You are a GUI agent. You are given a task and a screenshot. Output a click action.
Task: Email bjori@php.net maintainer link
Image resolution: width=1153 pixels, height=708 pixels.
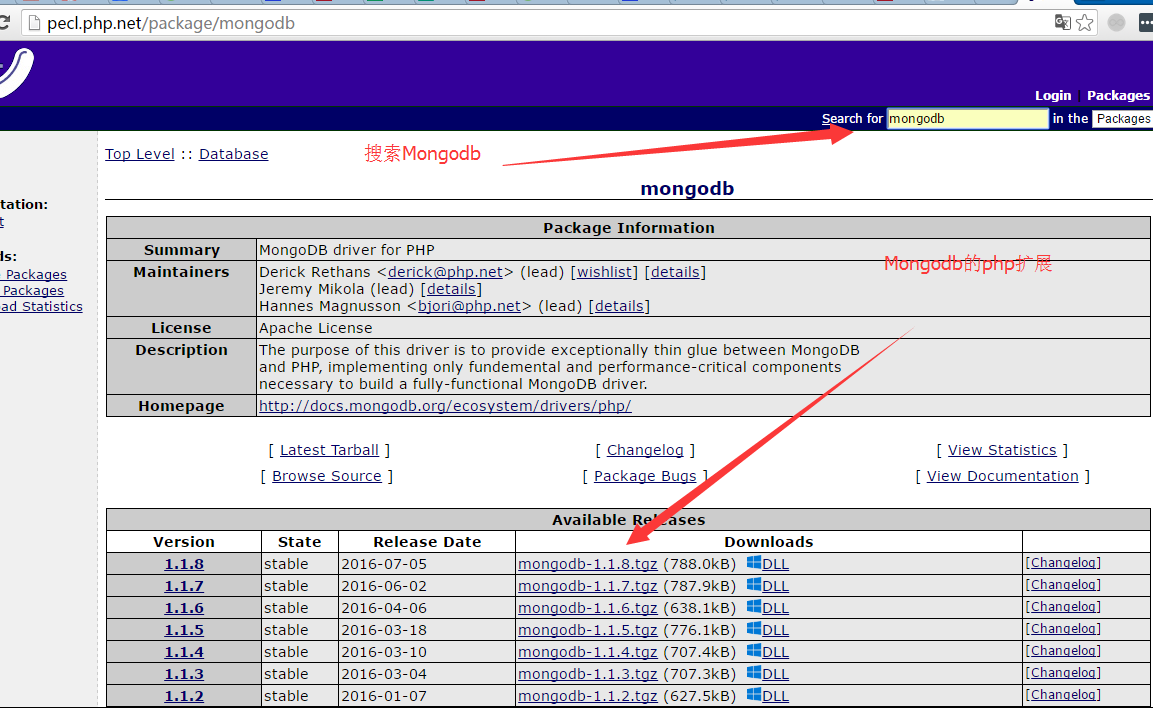469,306
